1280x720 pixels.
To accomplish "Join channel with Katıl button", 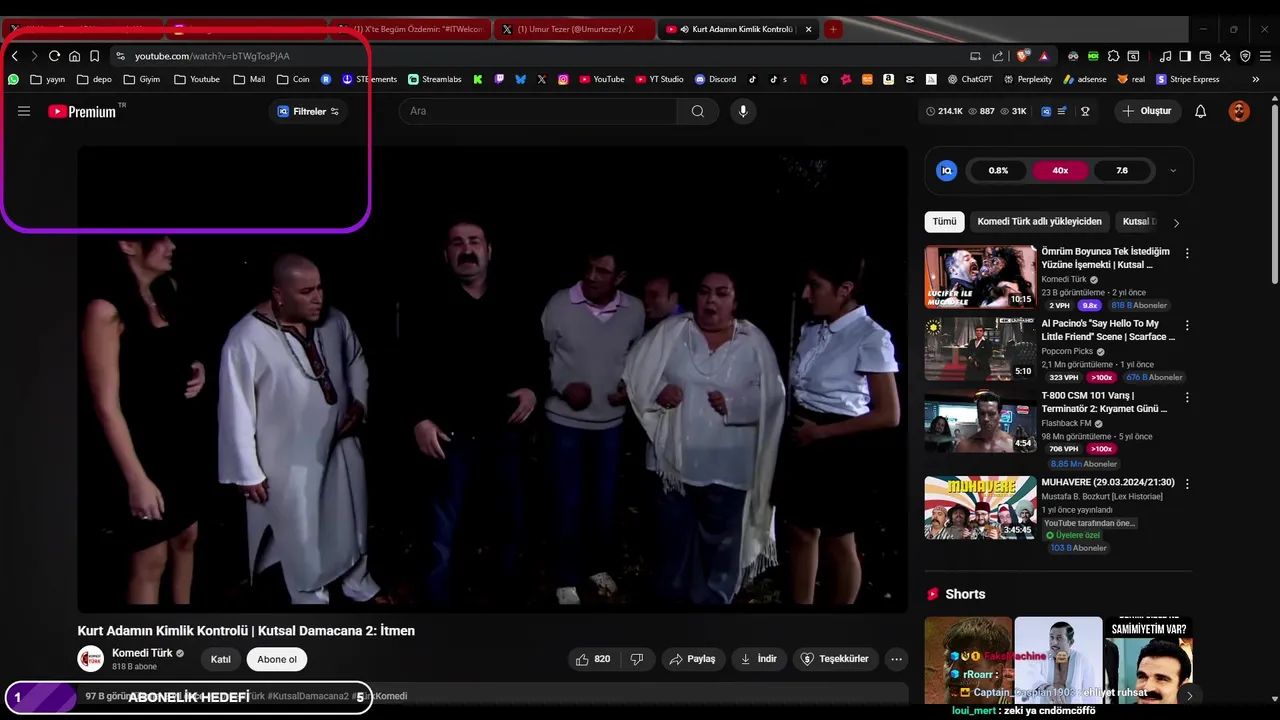I will [x=221, y=659].
